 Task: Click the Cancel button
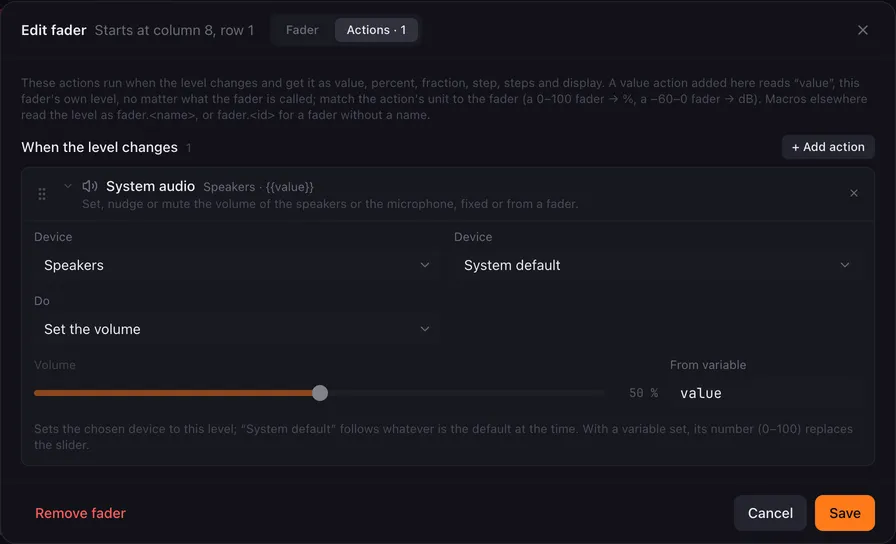(770, 513)
